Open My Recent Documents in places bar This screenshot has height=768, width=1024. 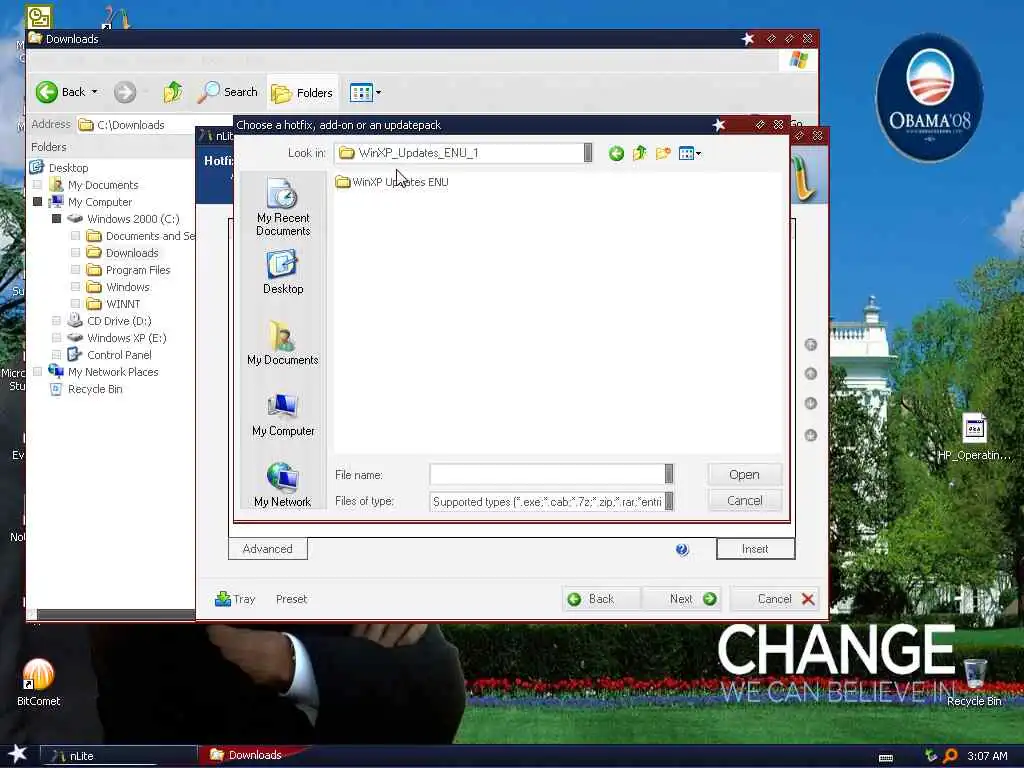(283, 206)
